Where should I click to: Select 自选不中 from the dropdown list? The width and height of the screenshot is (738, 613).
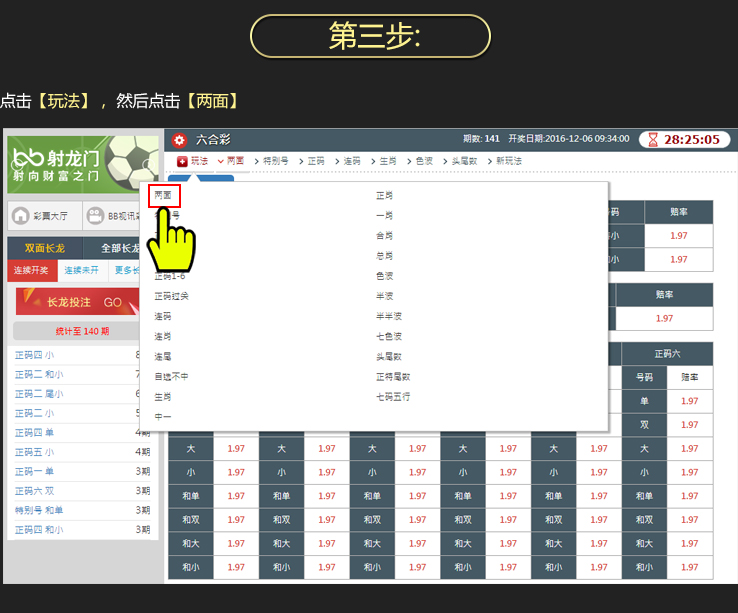[x=171, y=376]
